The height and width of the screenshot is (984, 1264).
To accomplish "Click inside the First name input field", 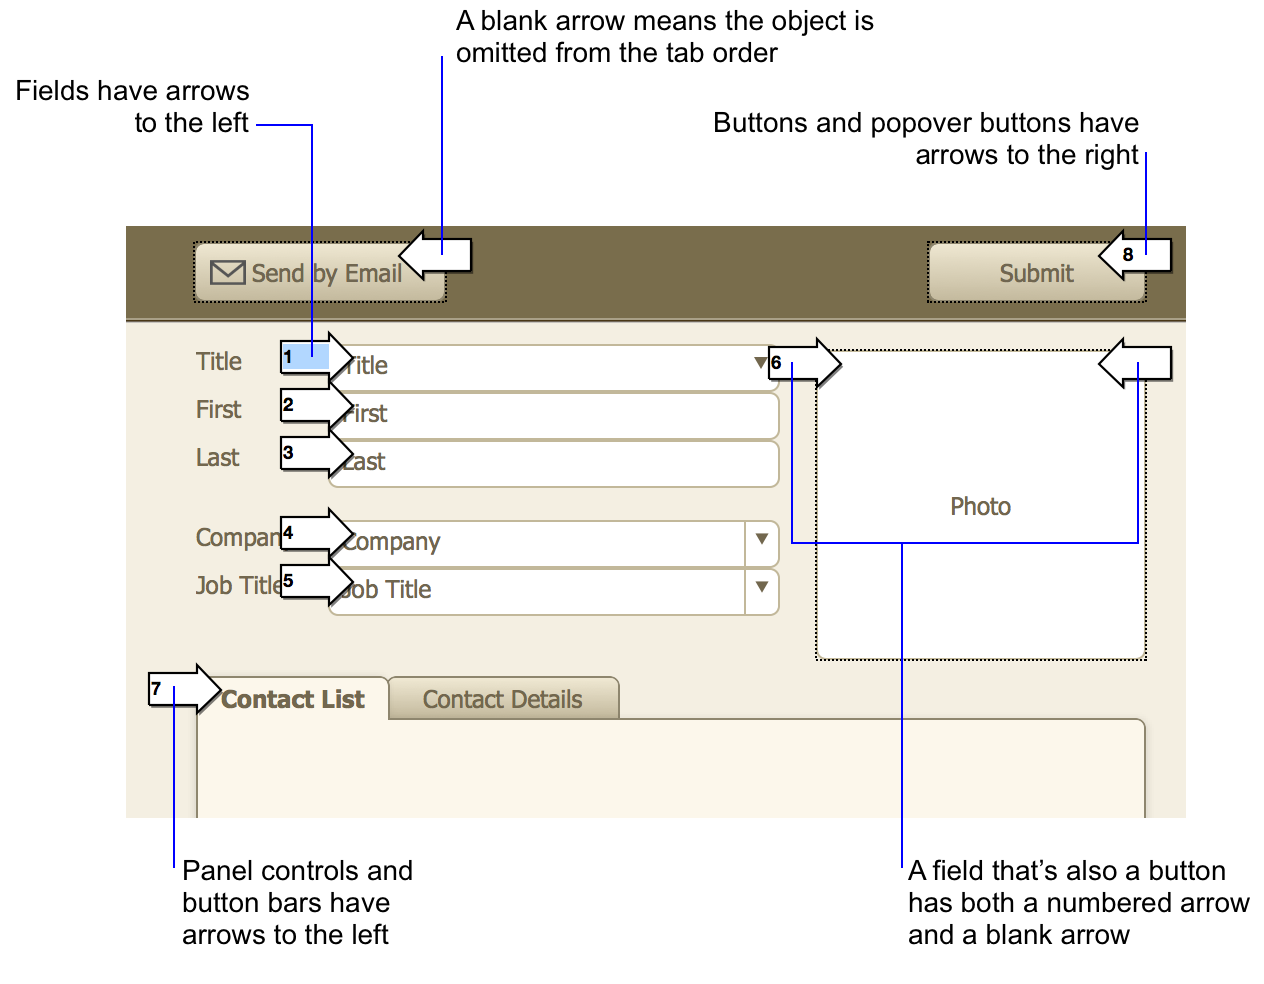I will [550, 414].
